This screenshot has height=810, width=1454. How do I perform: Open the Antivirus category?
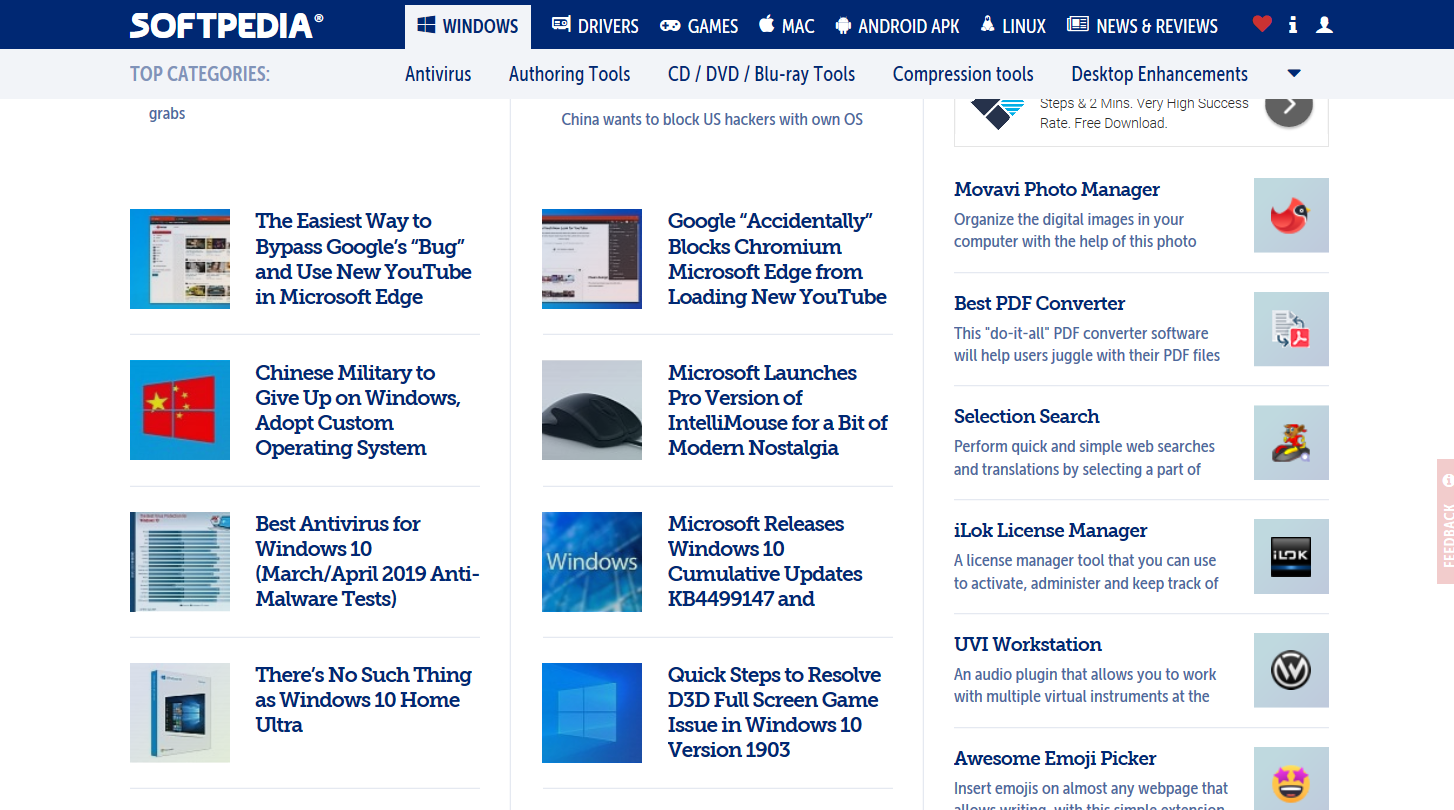pyautogui.click(x=438, y=74)
